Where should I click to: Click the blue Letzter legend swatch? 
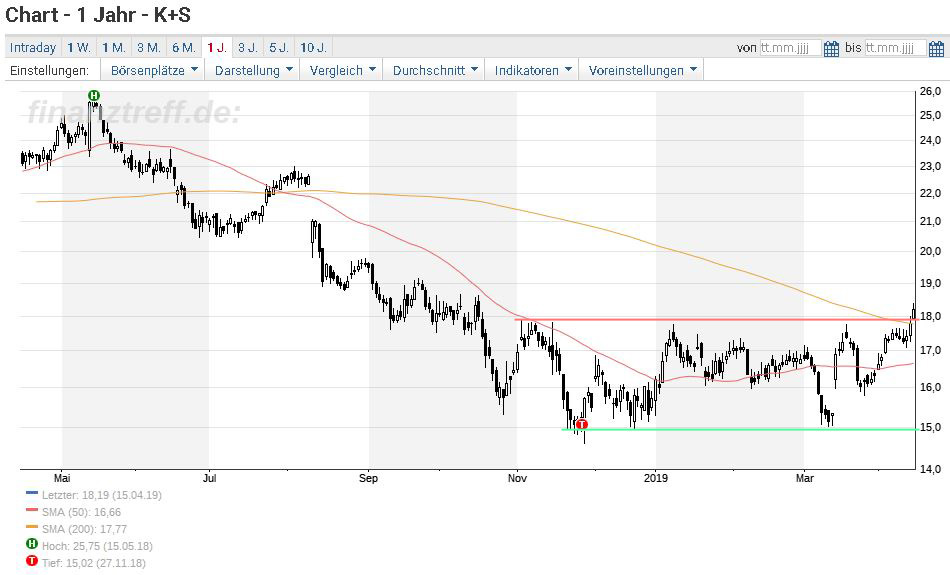pos(32,494)
